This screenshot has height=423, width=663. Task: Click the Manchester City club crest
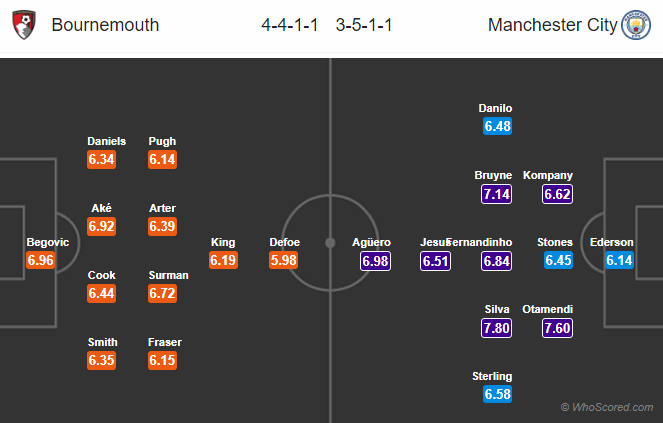click(x=636, y=25)
